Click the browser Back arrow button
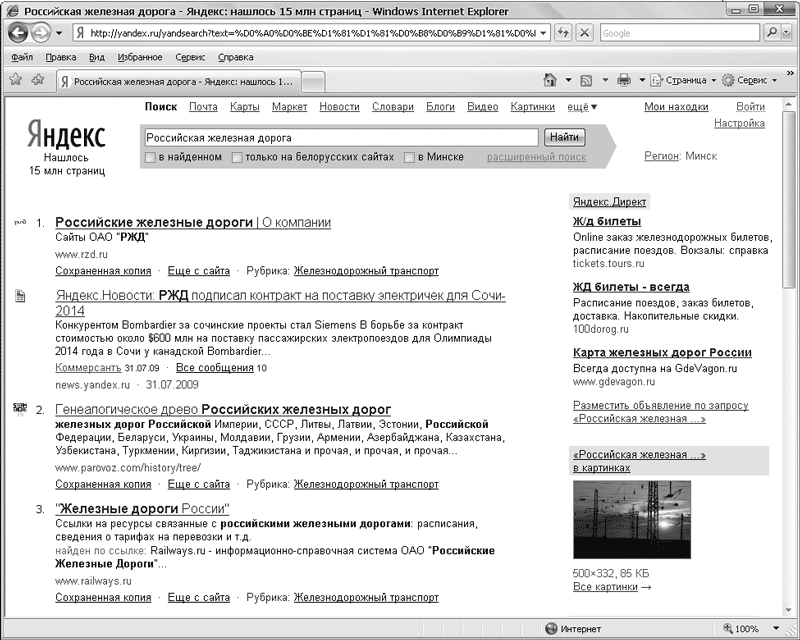The height and width of the screenshot is (640, 800). pyautogui.click(x=18, y=33)
